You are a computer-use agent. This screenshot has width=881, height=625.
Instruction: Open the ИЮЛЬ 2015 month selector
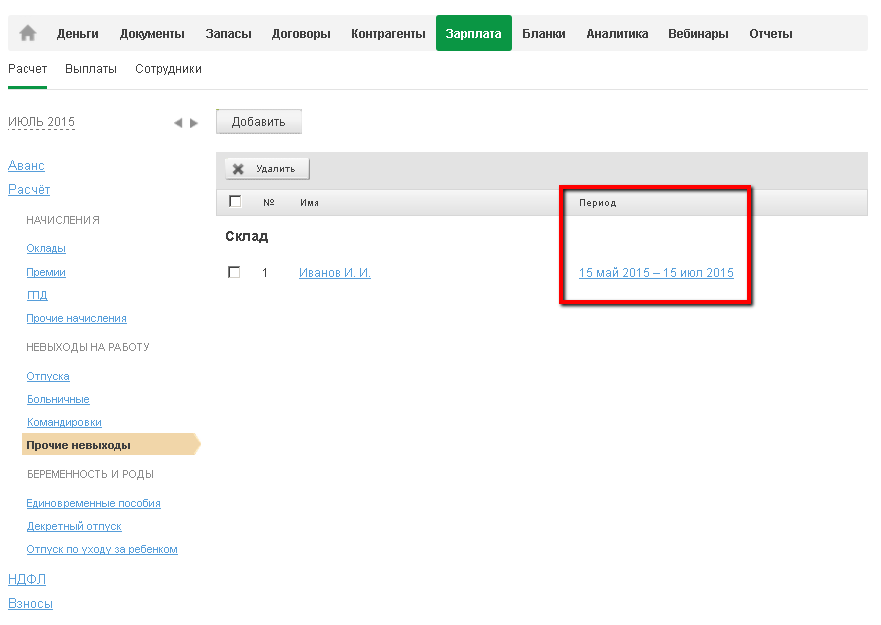[41, 122]
